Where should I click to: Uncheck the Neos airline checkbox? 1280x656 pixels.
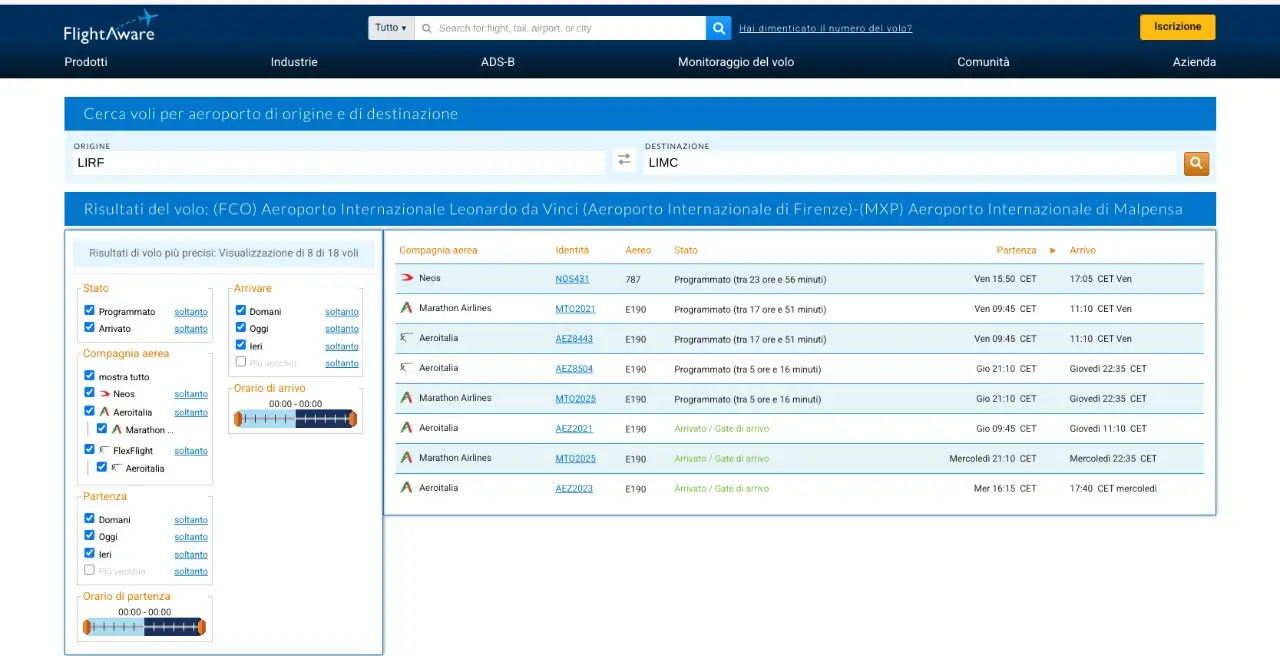click(90, 393)
